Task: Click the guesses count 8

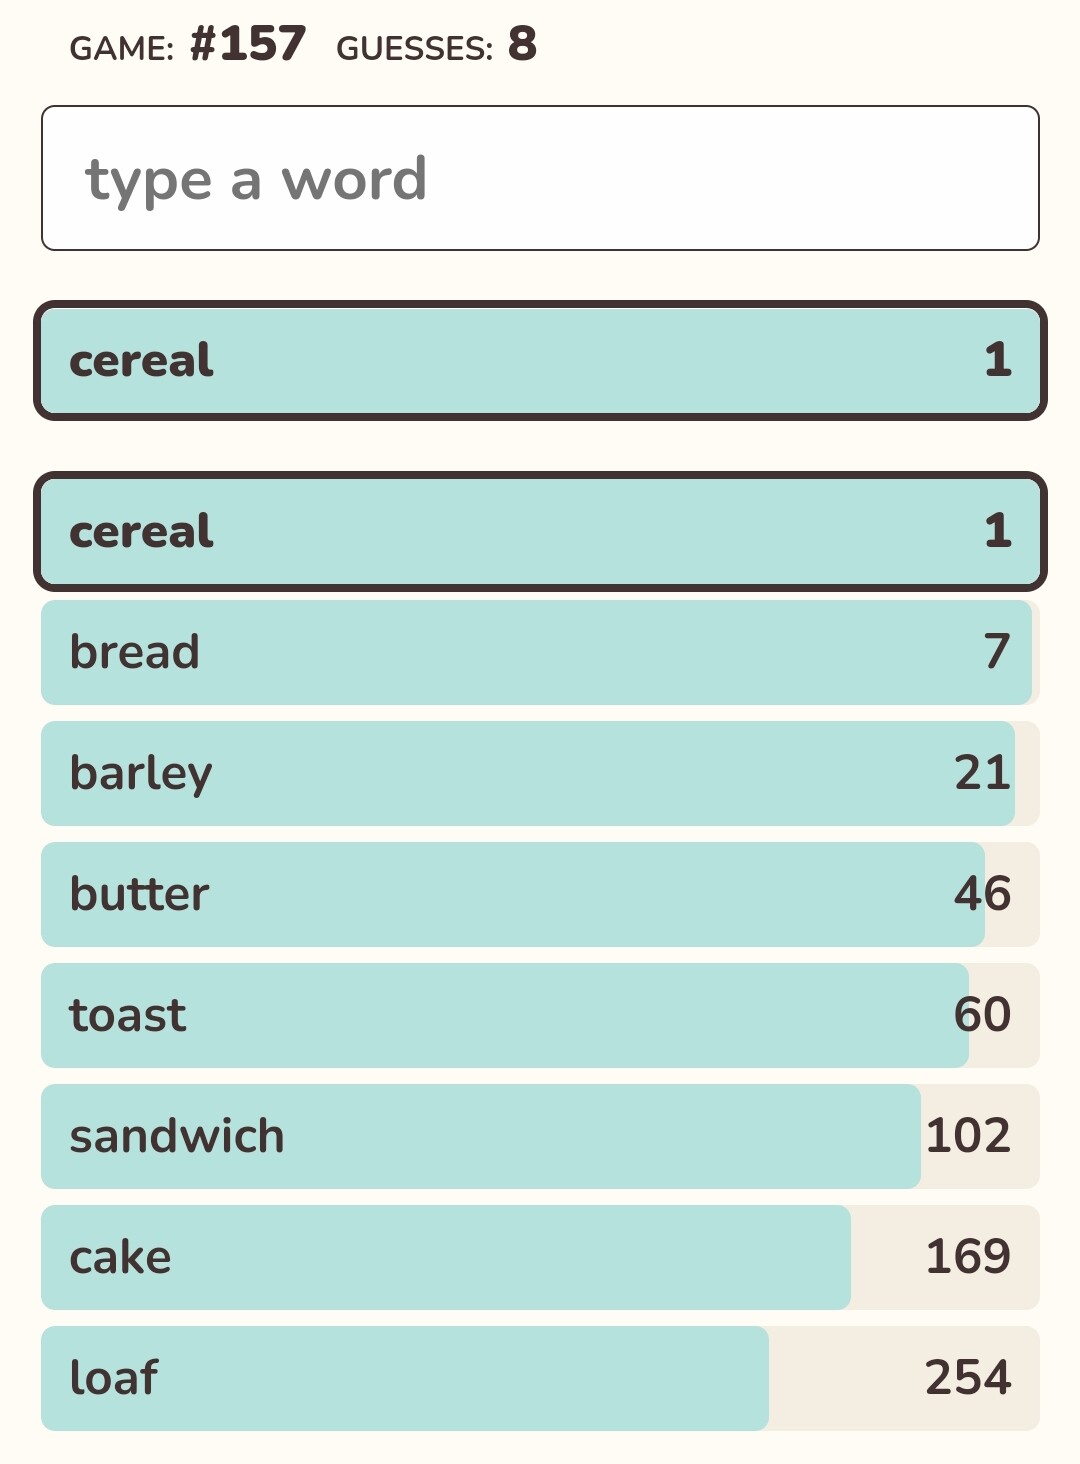Action: 522,45
